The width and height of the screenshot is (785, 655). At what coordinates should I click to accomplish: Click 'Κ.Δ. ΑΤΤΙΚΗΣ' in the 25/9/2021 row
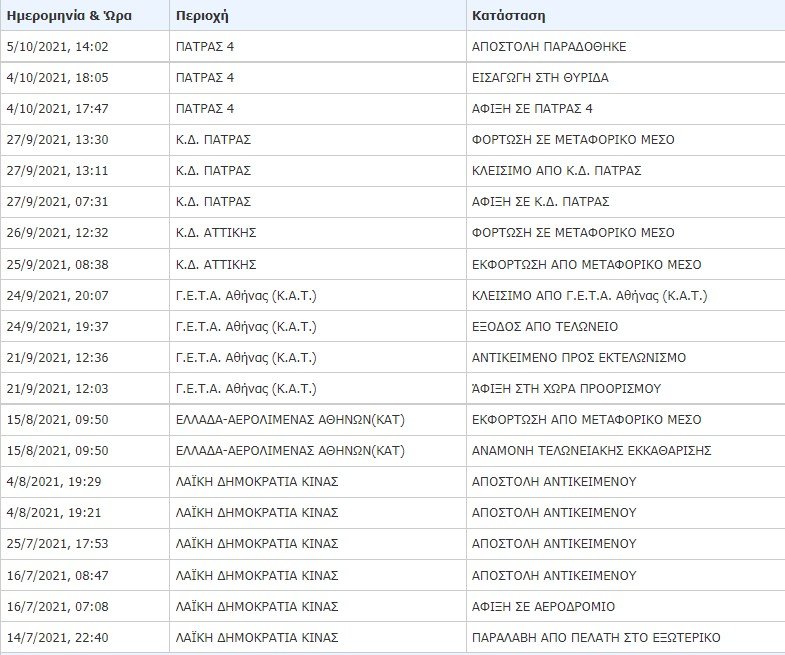pyautogui.click(x=216, y=264)
